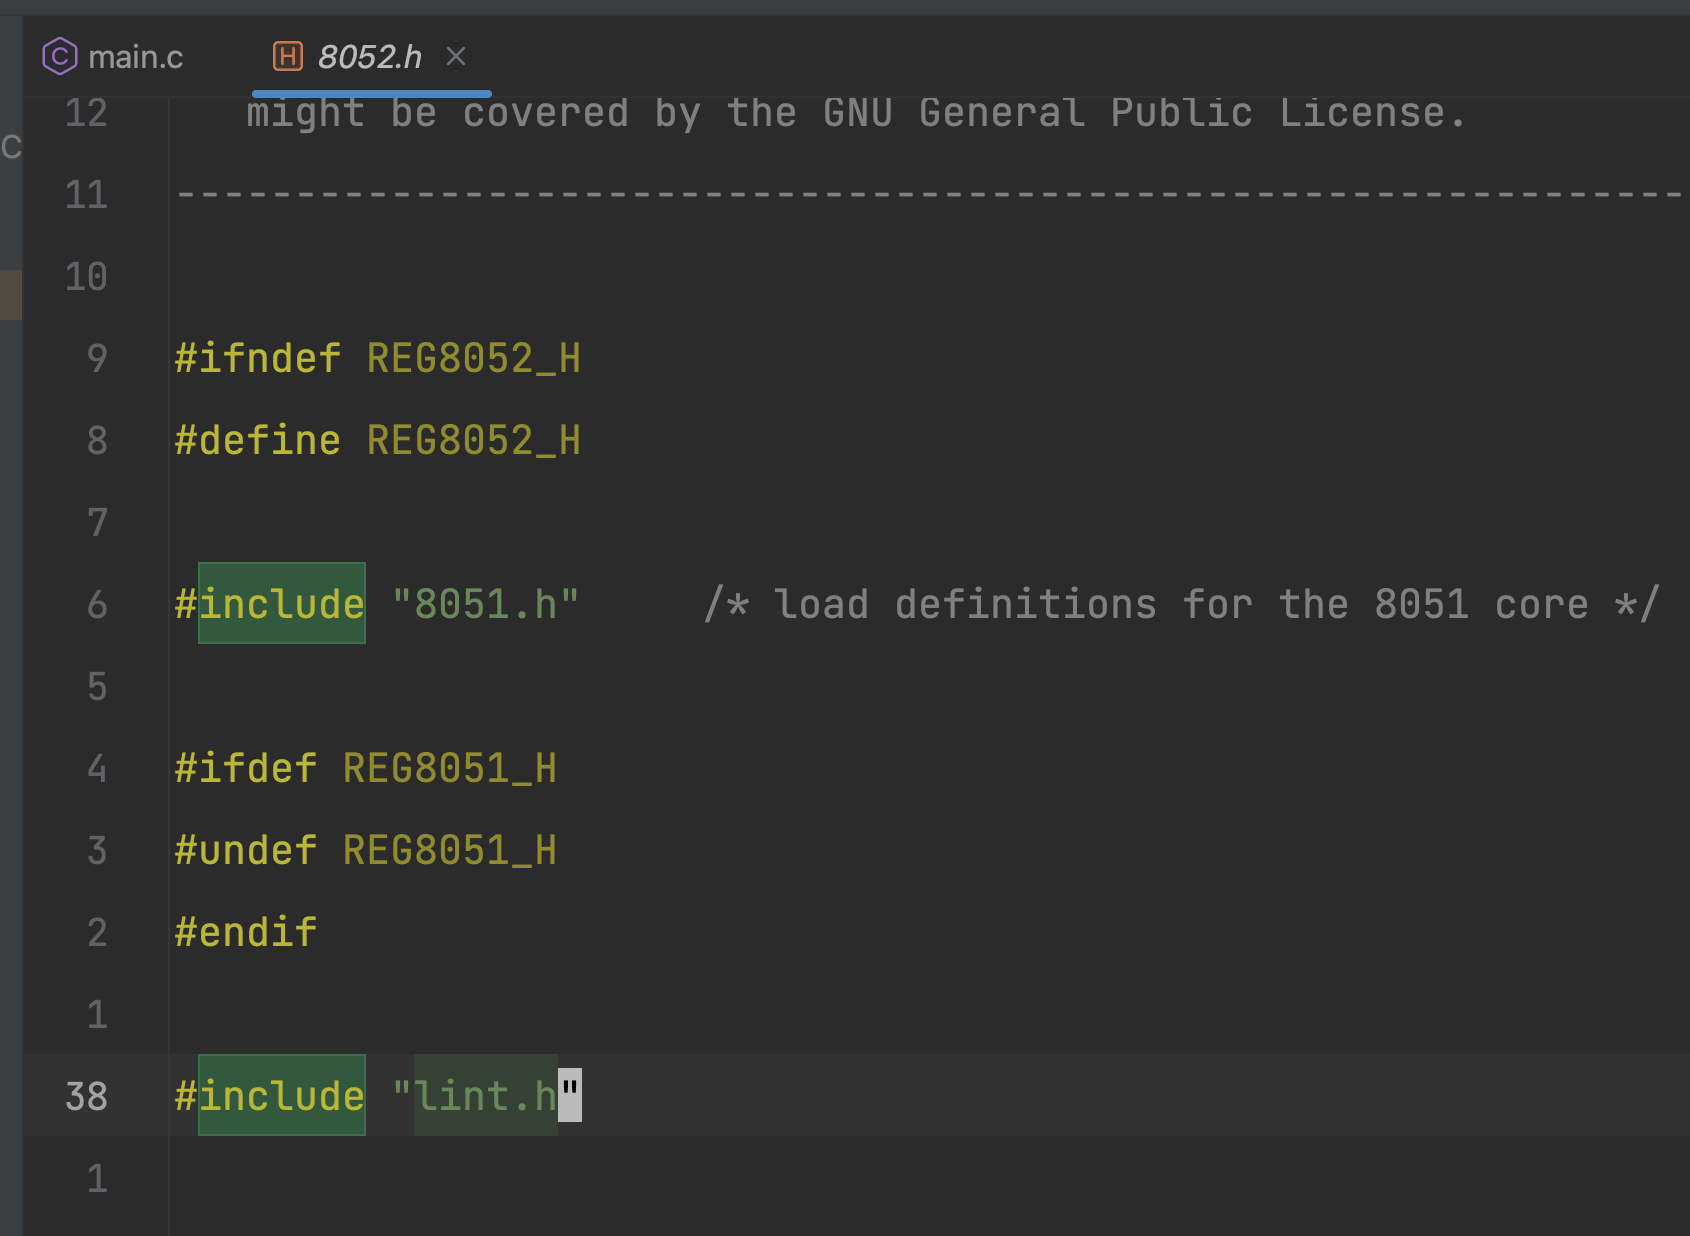The height and width of the screenshot is (1236, 1690).
Task: Click the "8051.h" include filename string
Action: tap(486, 604)
